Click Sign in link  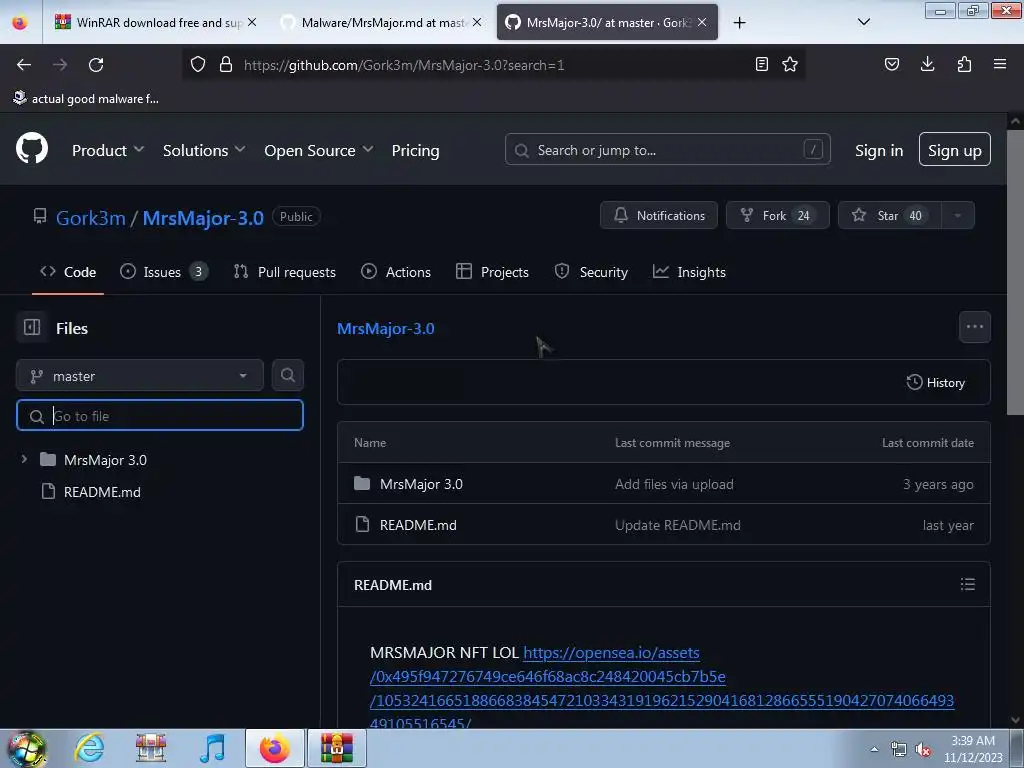(878, 150)
